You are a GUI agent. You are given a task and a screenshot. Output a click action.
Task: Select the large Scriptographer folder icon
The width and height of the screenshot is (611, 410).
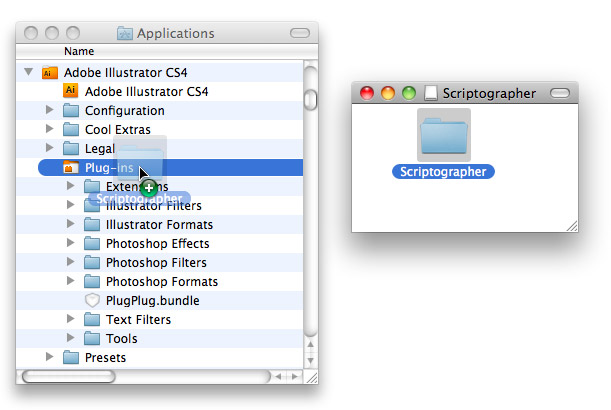[444, 135]
